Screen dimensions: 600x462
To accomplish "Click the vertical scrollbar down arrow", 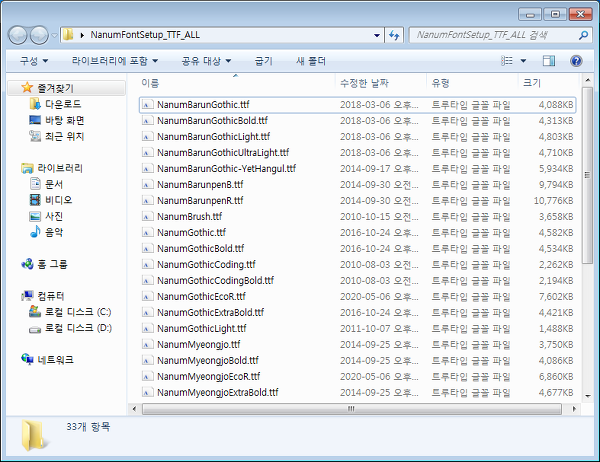I will (x=587, y=396).
